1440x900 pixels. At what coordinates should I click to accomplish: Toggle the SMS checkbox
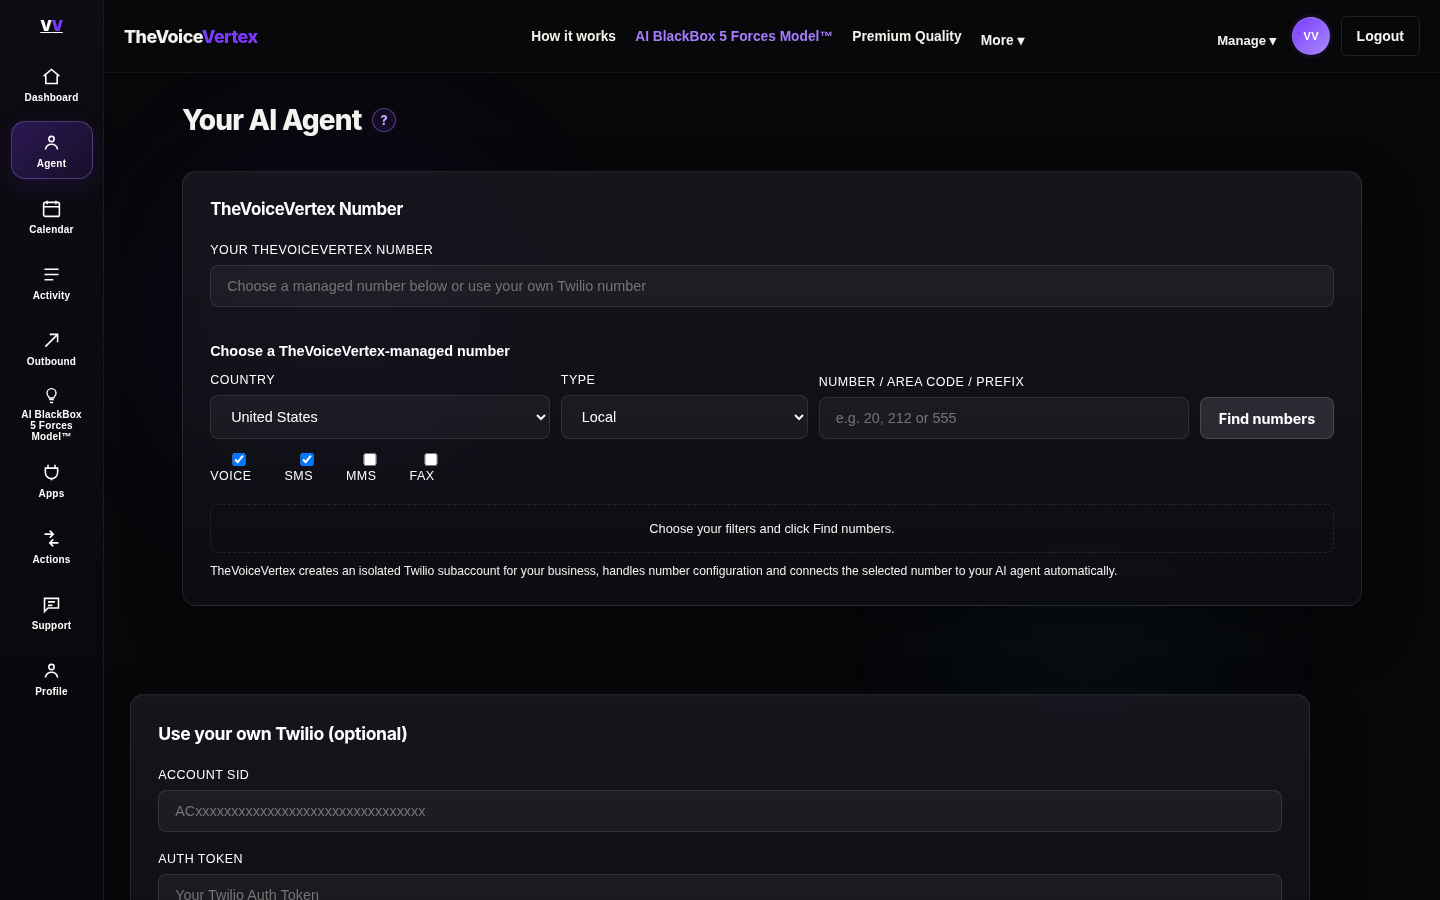tap(307, 460)
